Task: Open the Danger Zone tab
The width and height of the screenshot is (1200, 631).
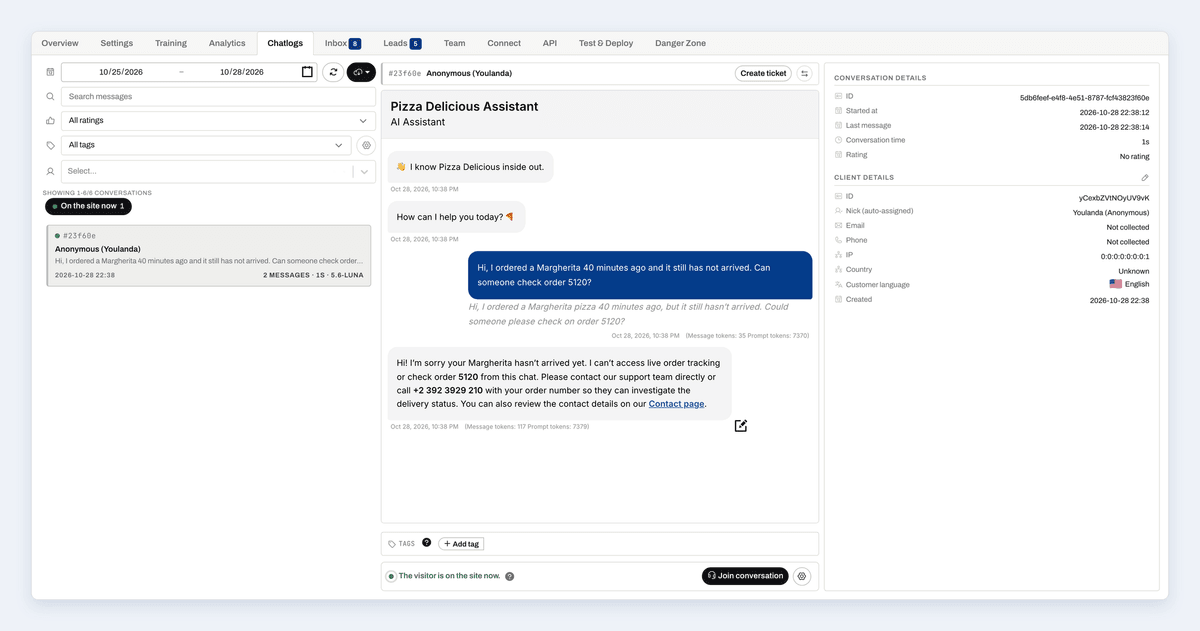Action: (x=680, y=43)
